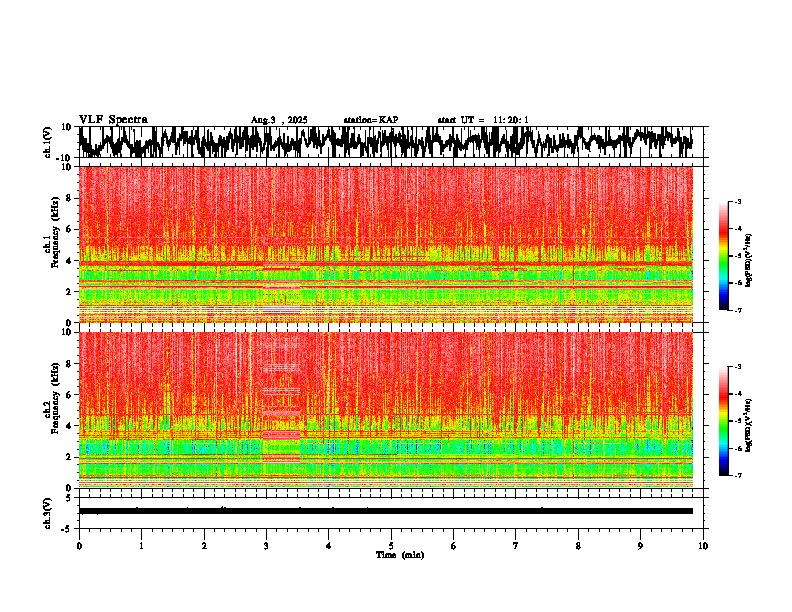792x612 pixels.
Task: Click the "ch.1(V)" axis label
Action: click(x=48, y=142)
